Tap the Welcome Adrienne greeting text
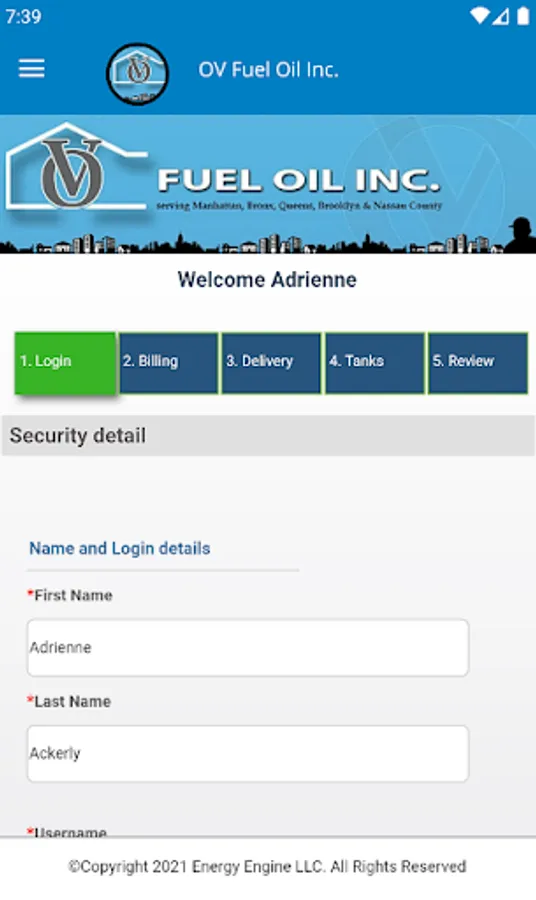This screenshot has width=536, height=900. point(267,280)
